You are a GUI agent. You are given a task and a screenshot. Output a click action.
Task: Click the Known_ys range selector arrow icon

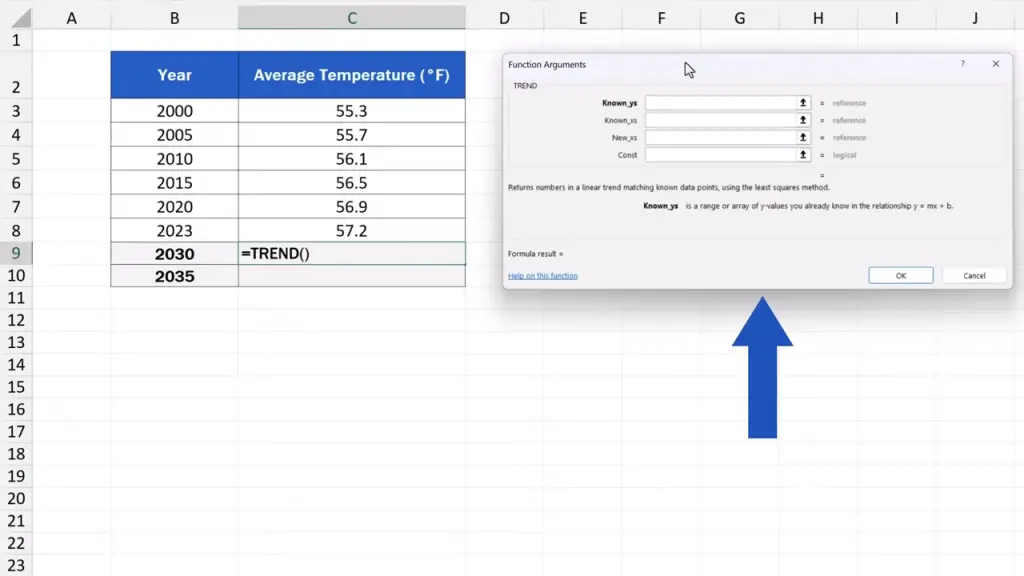802,103
